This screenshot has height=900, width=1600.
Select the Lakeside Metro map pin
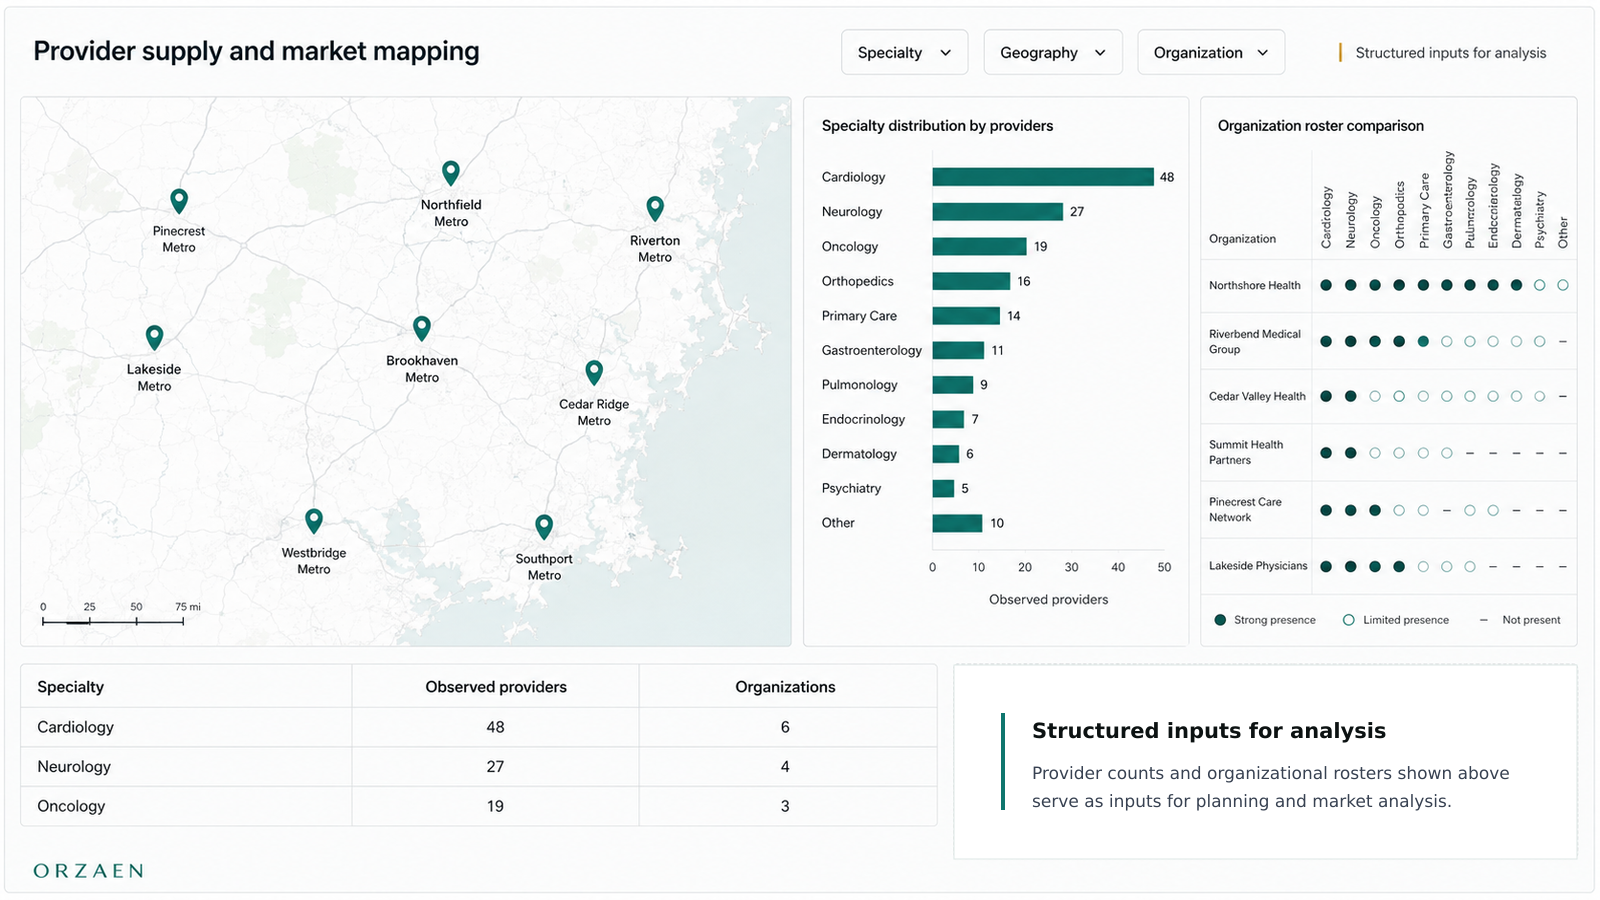[x=154, y=337]
